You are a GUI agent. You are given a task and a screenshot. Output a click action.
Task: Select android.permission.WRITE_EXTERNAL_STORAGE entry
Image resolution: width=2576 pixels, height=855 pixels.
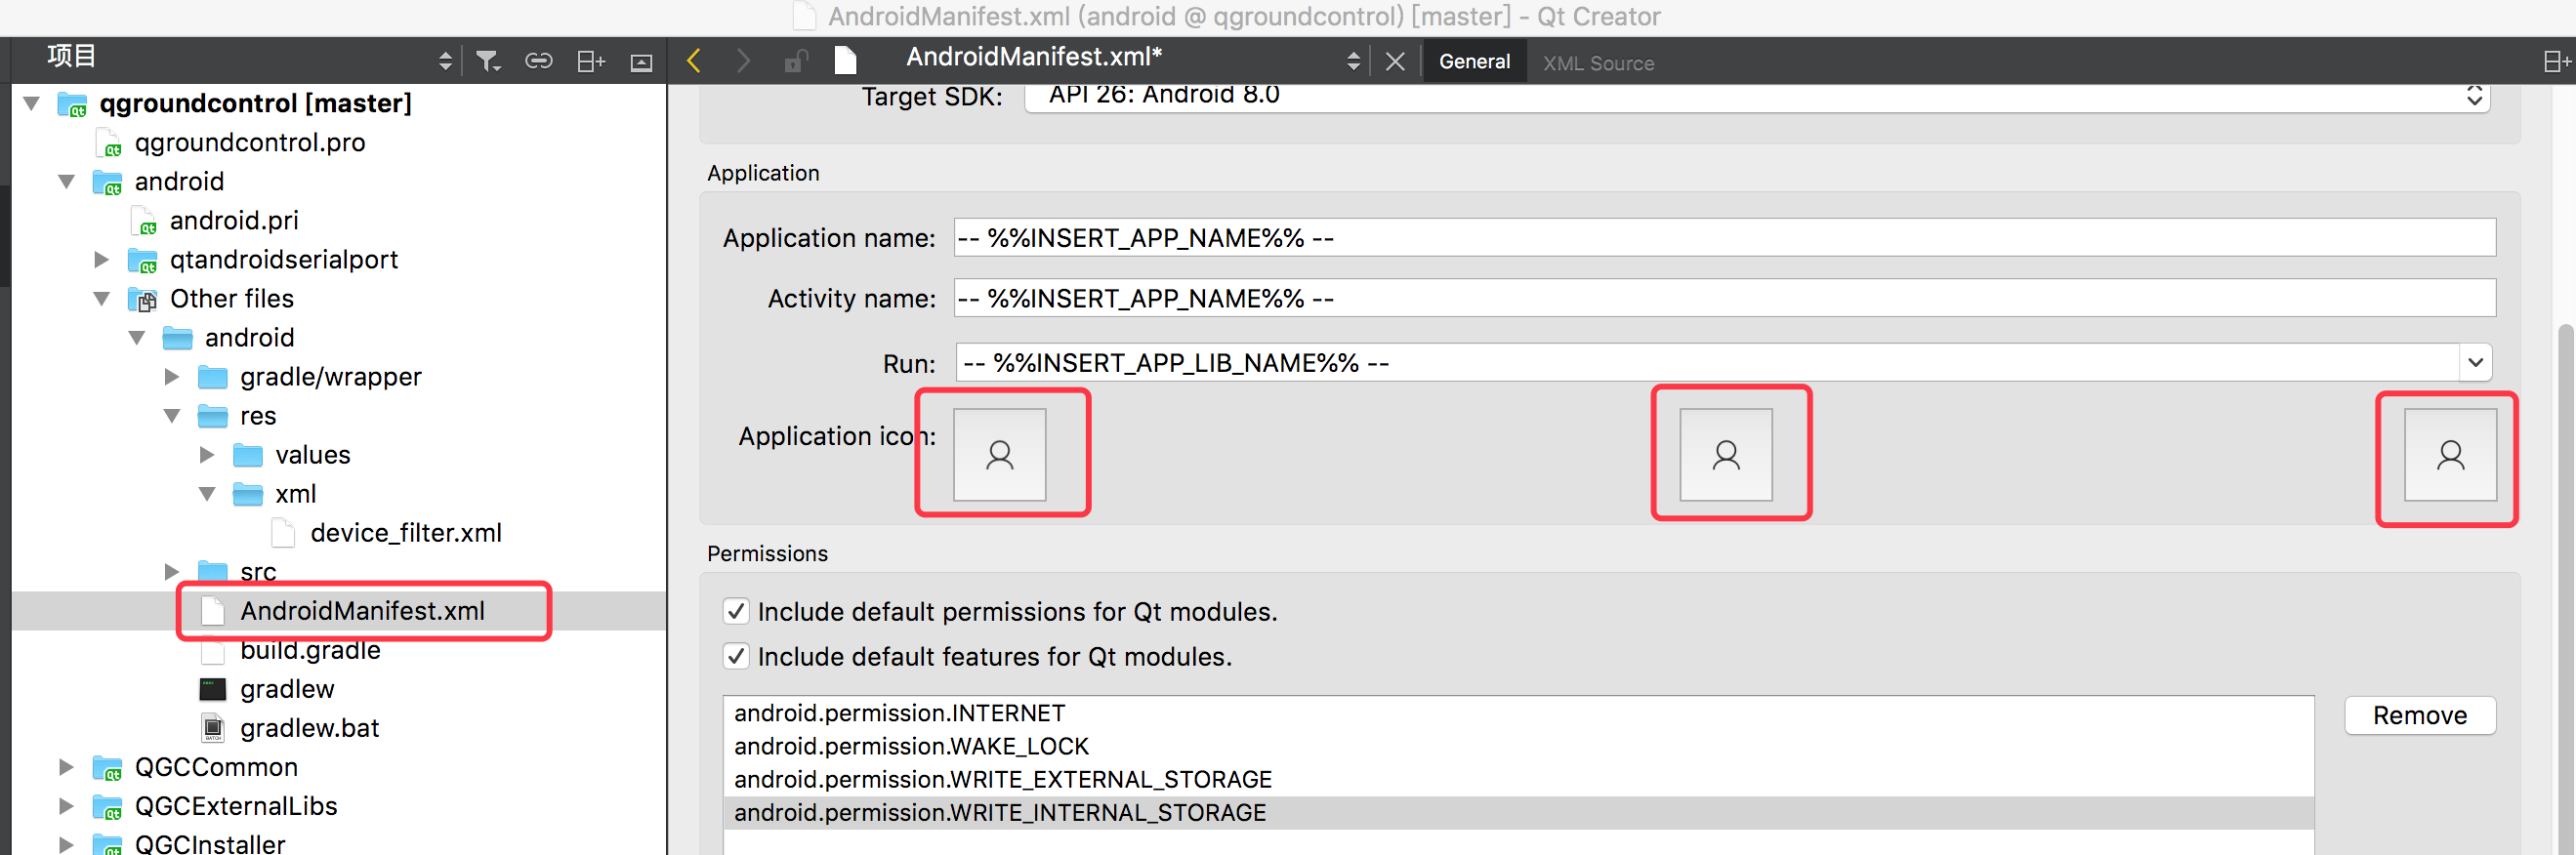(x=1518, y=779)
